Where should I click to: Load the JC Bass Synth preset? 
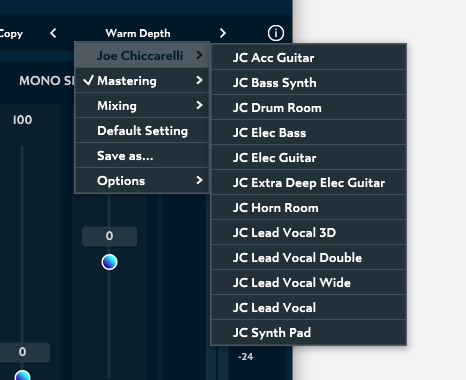(x=309, y=82)
